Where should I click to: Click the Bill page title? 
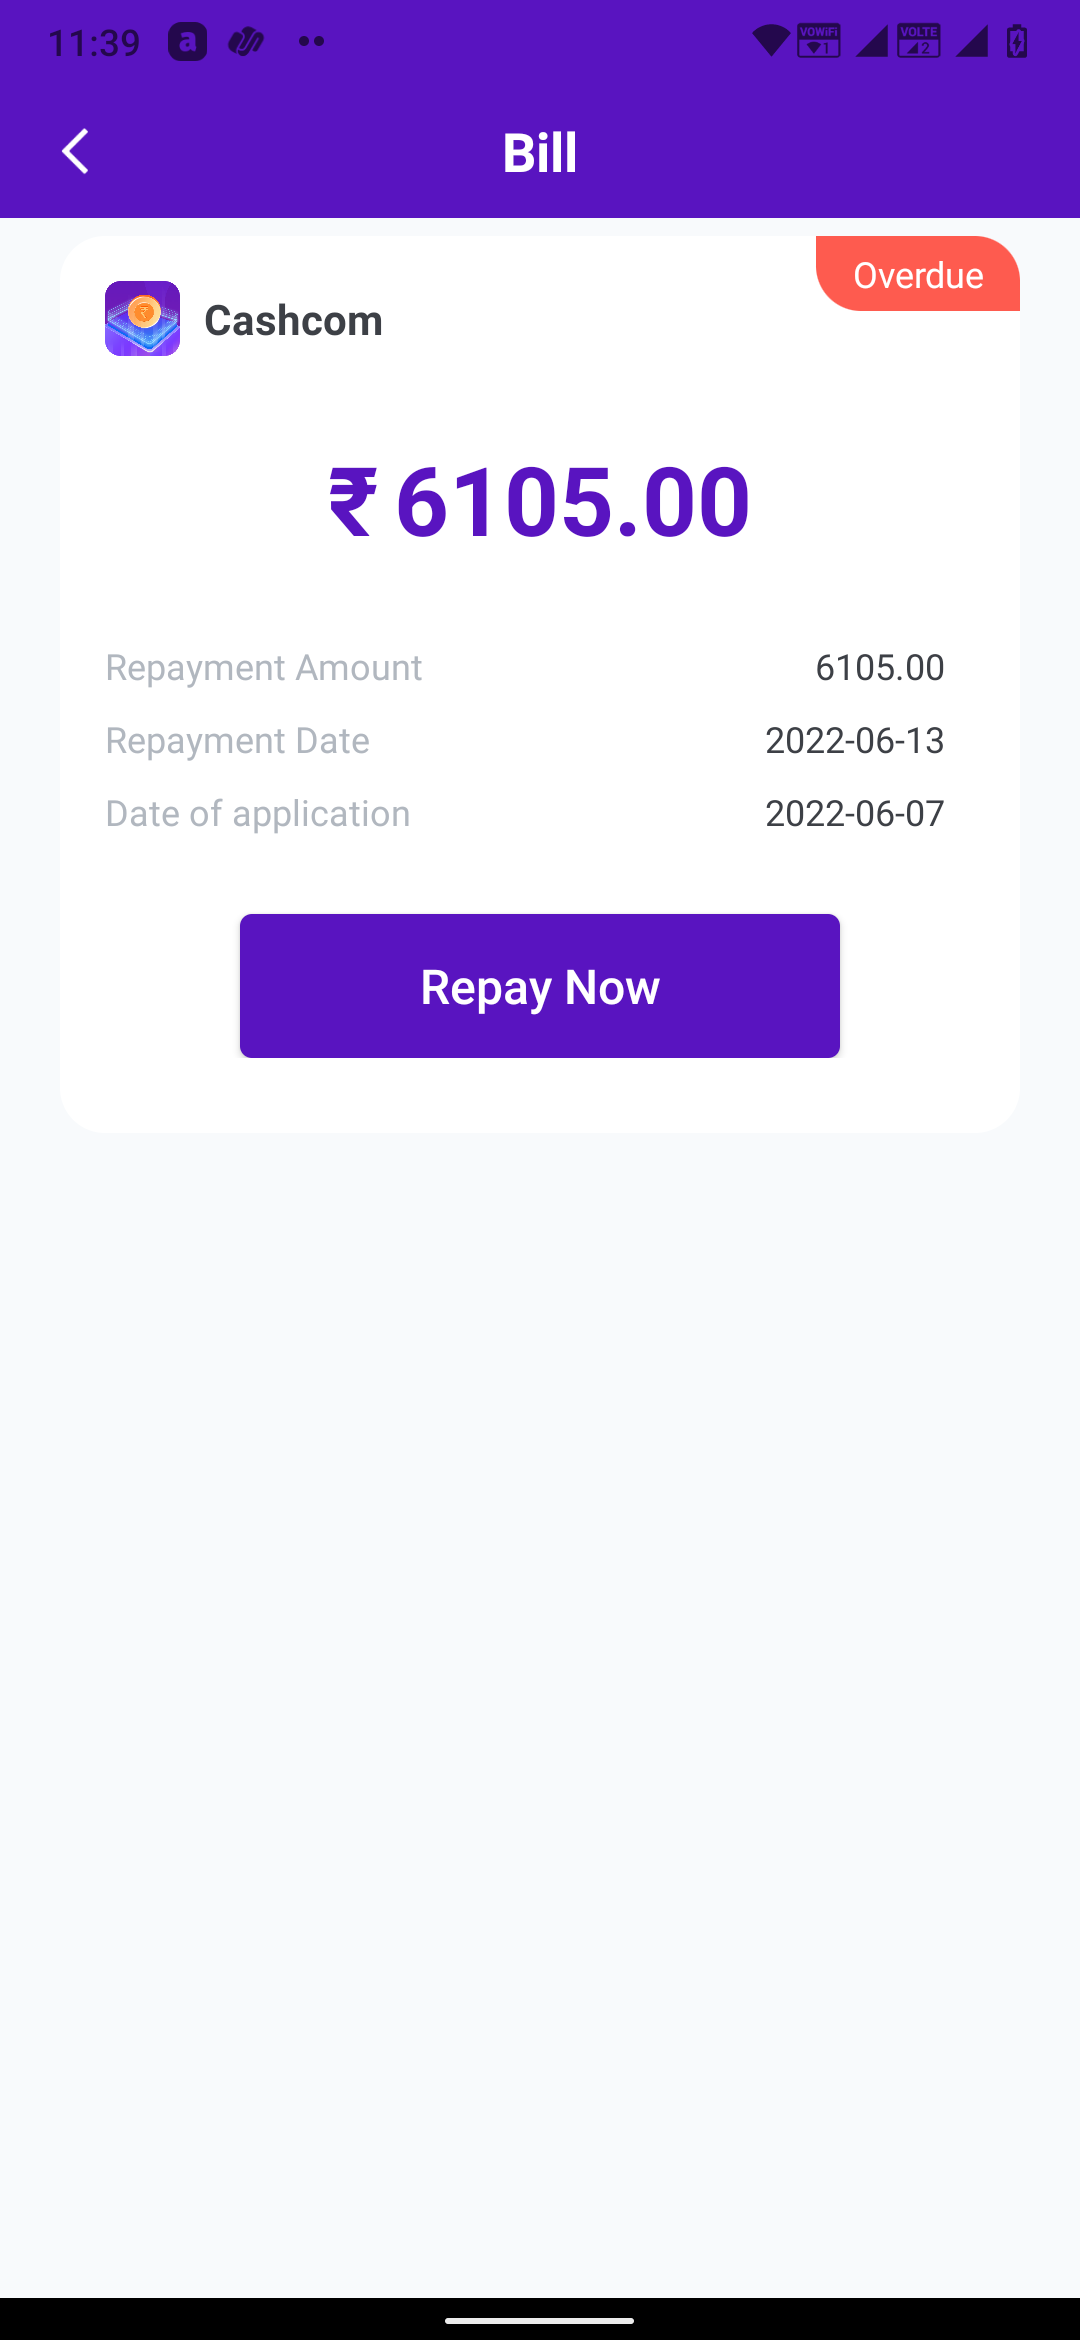coord(540,153)
